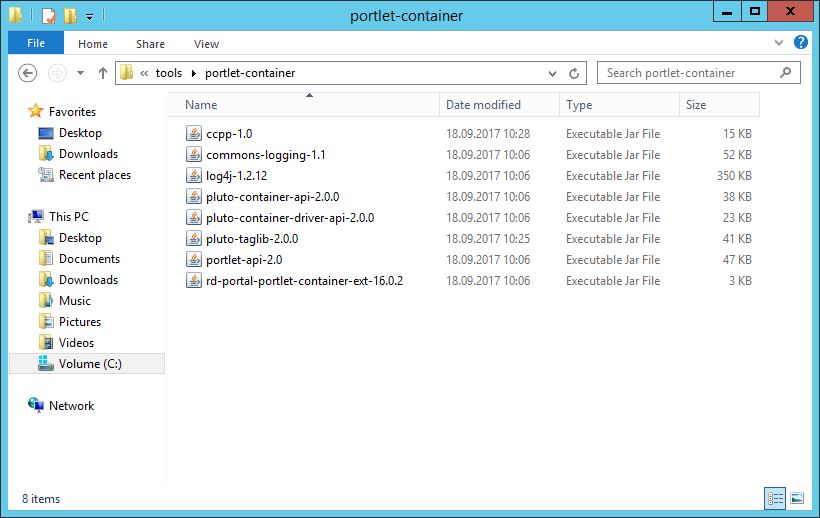Click the double chevron in address bar
The height and width of the screenshot is (518, 820).
coord(144,73)
